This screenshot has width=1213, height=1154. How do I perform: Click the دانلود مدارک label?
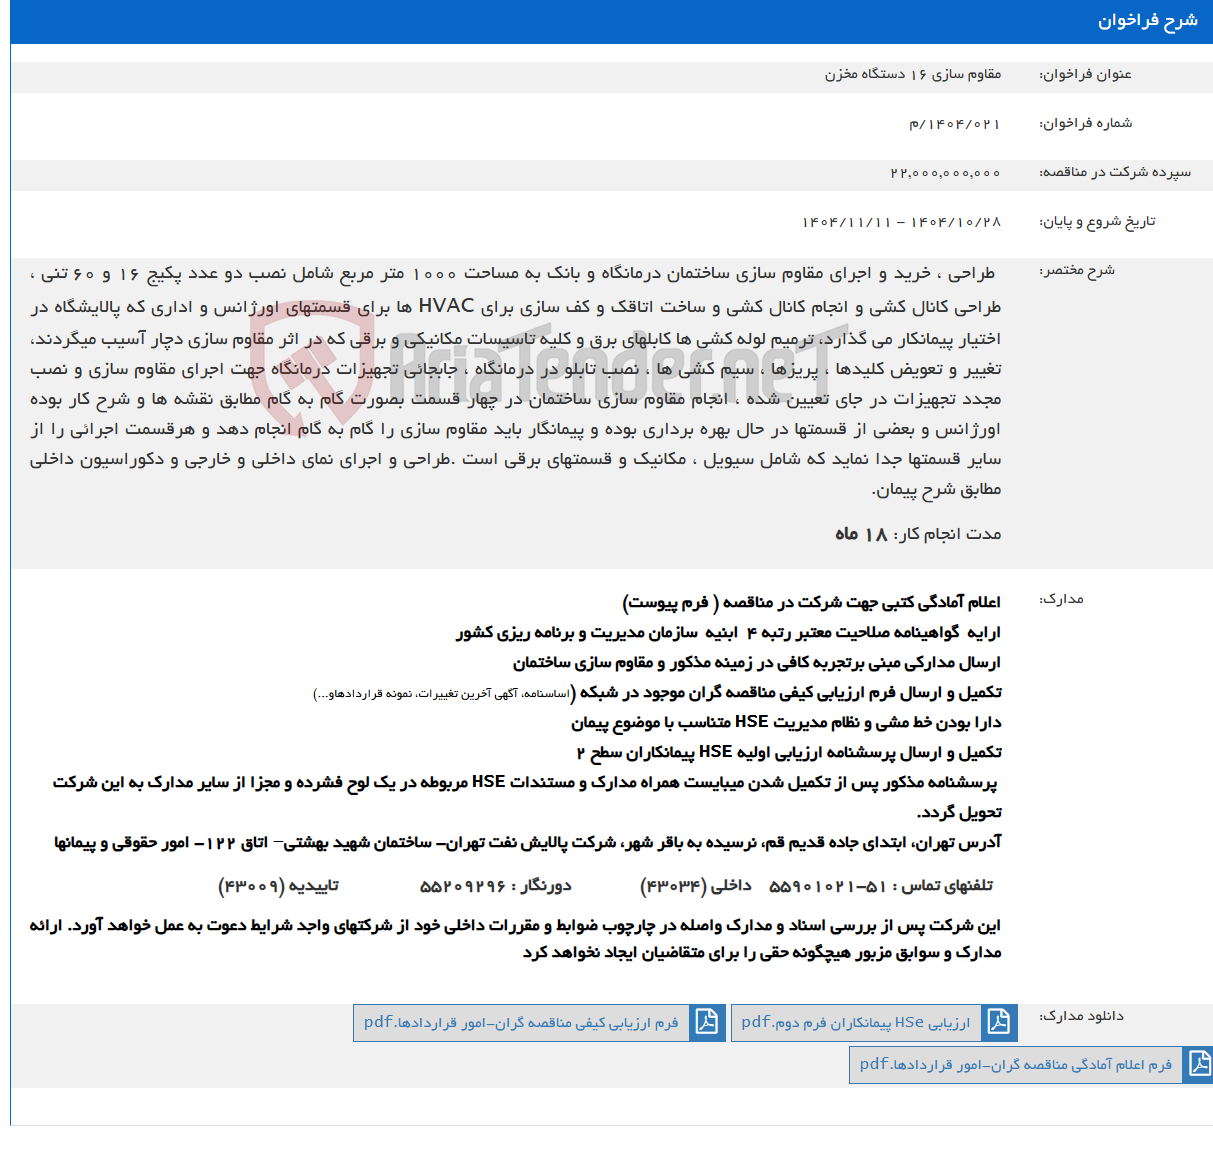pos(1081,1016)
